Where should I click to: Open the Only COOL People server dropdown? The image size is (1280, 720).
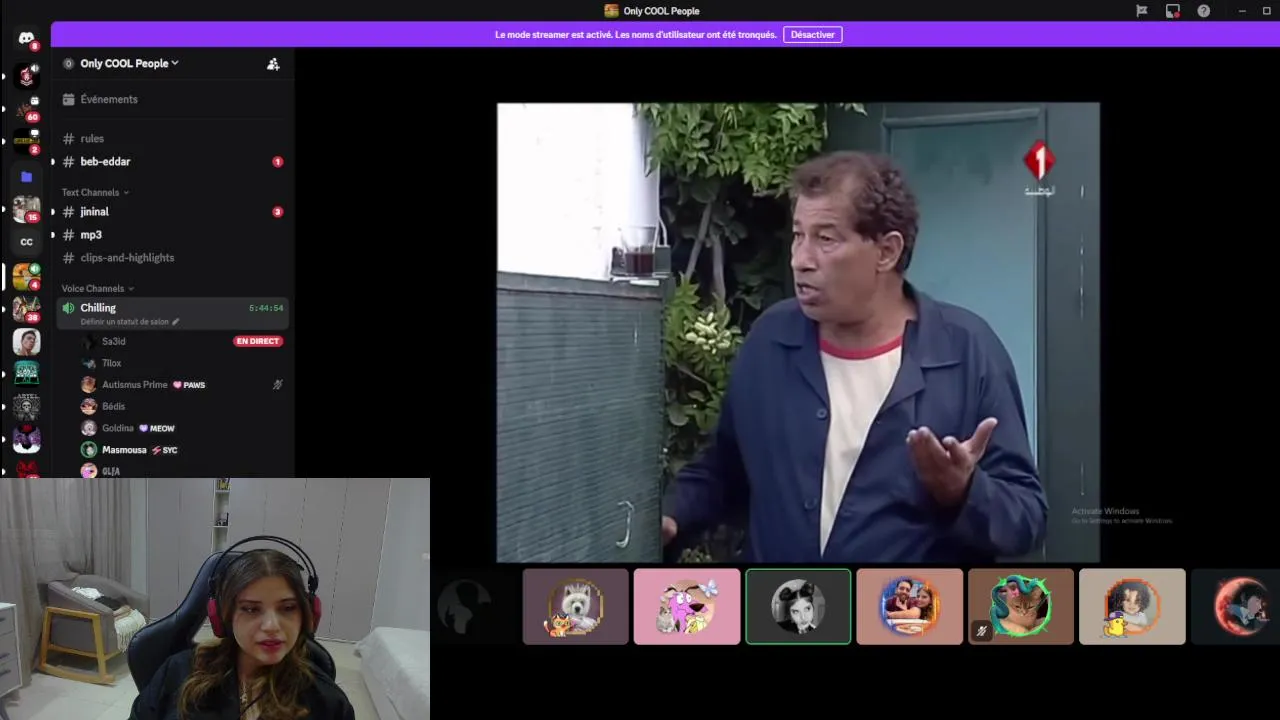(x=129, y=64)
